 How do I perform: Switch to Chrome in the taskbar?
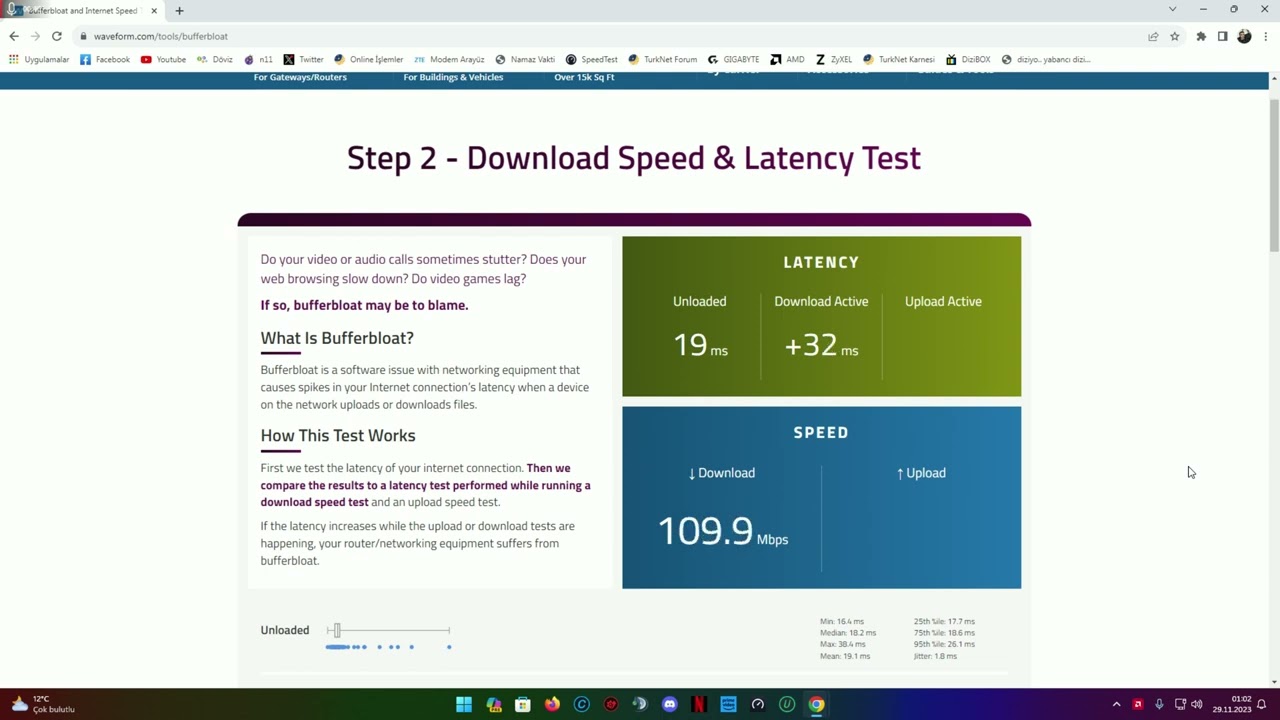[817, 704]
